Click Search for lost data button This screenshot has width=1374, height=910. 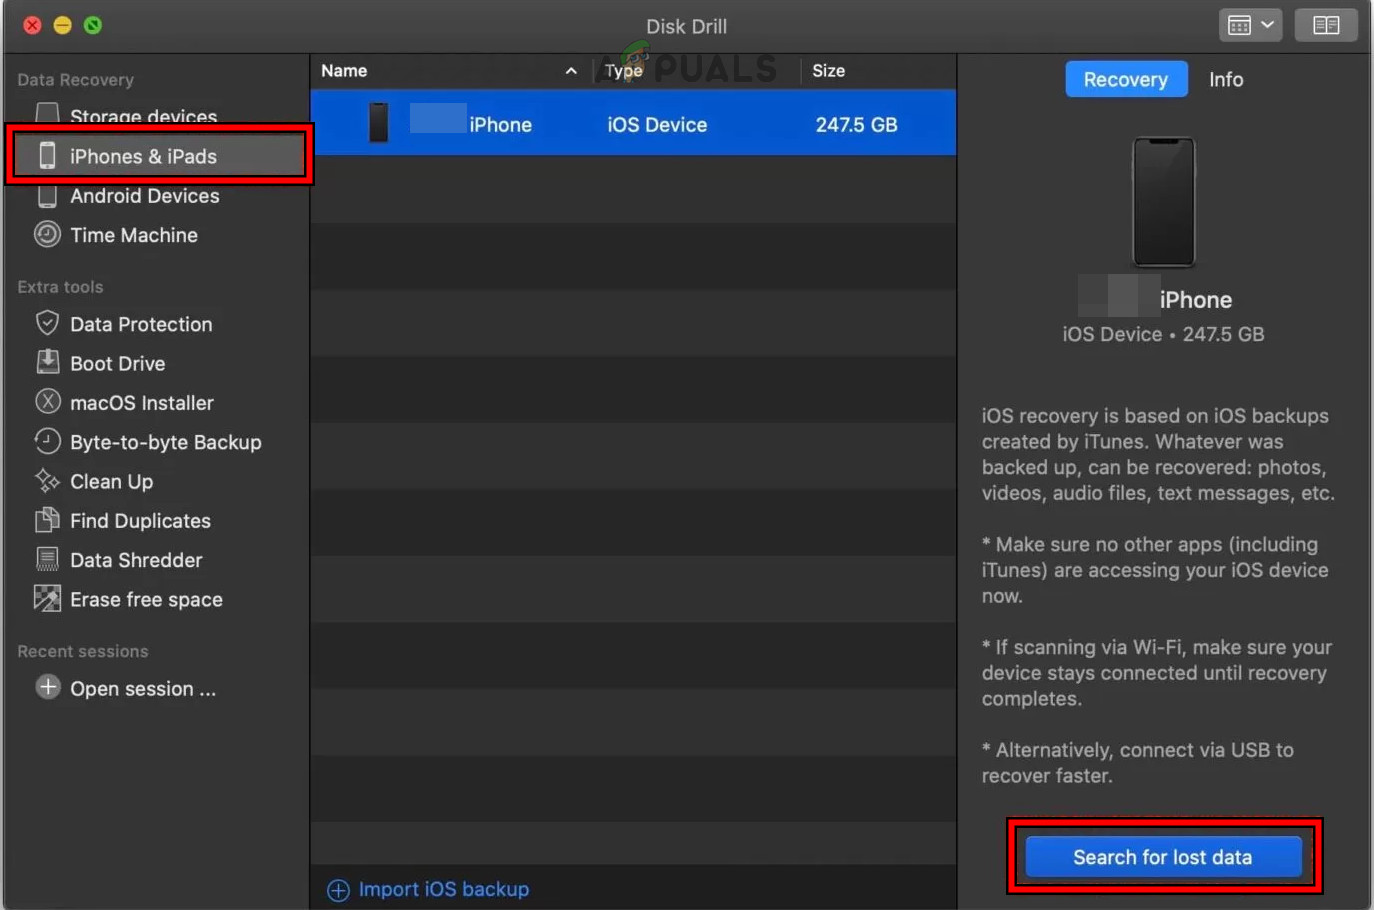pos(1163,857)
